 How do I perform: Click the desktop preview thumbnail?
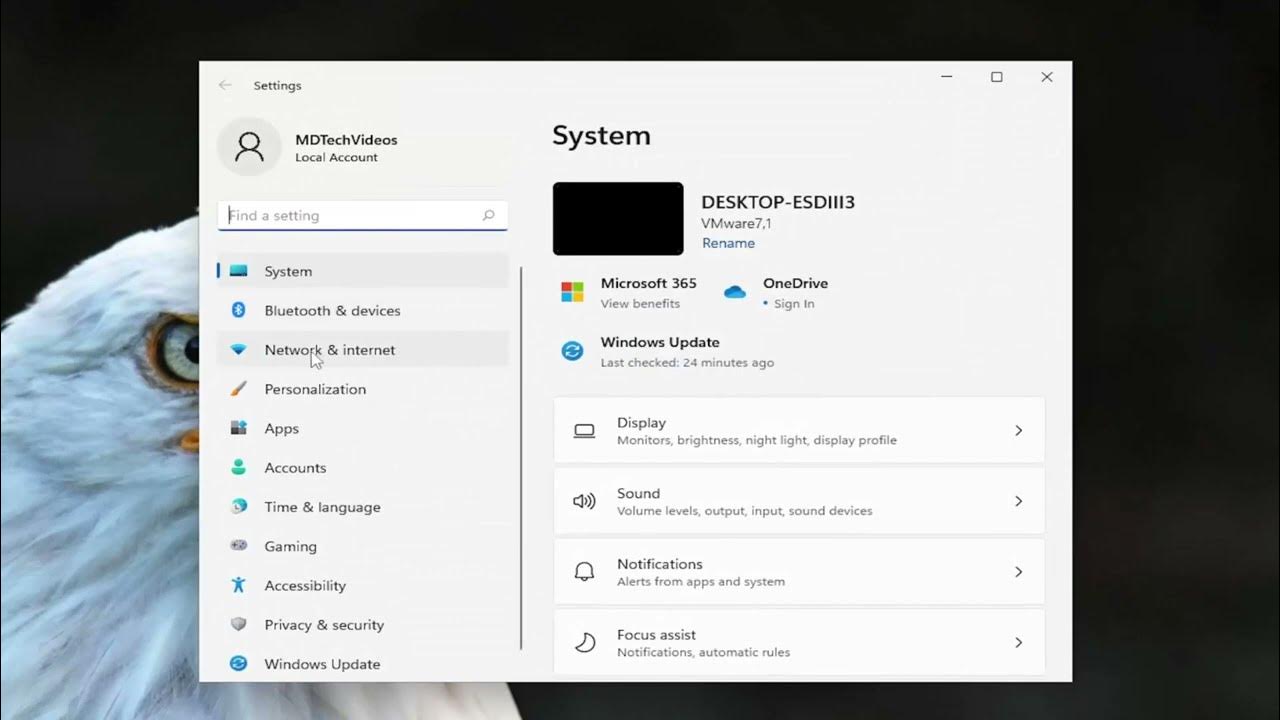coord(618,219)
